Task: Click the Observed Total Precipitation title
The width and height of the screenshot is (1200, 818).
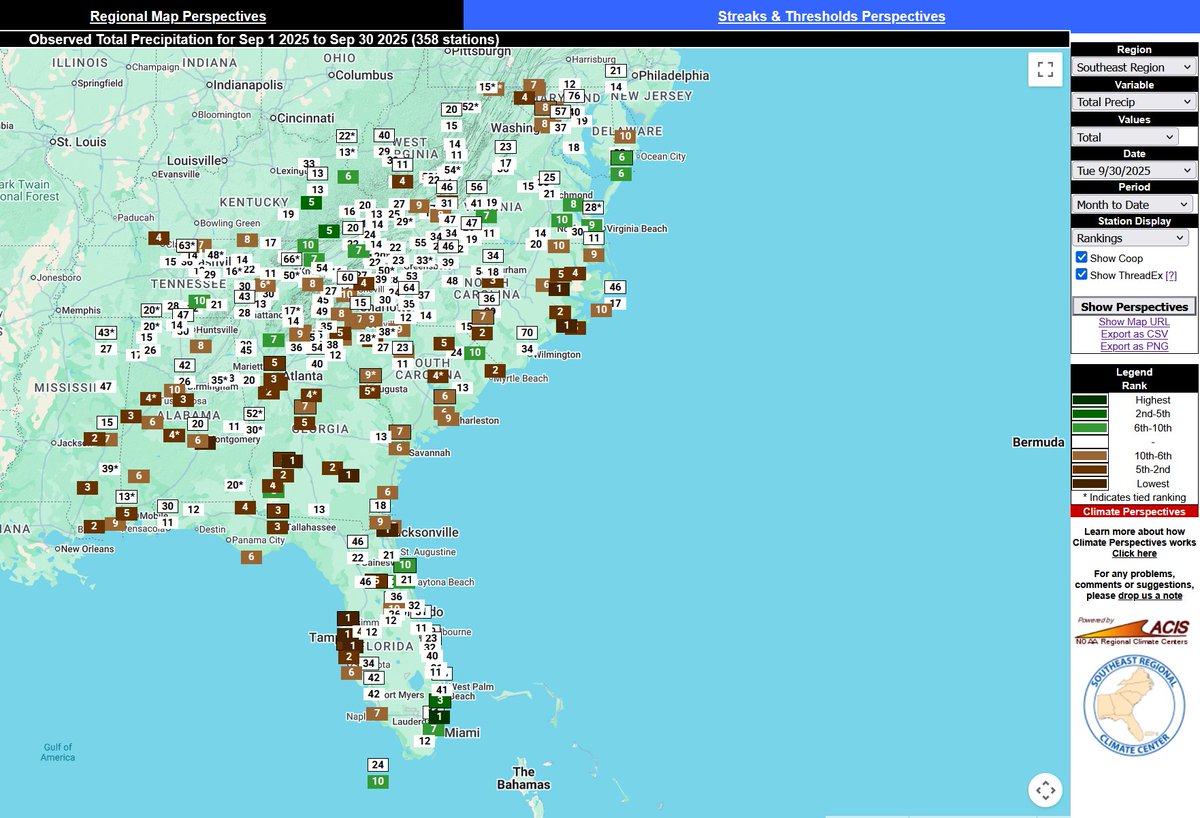Action: point(264,39)
